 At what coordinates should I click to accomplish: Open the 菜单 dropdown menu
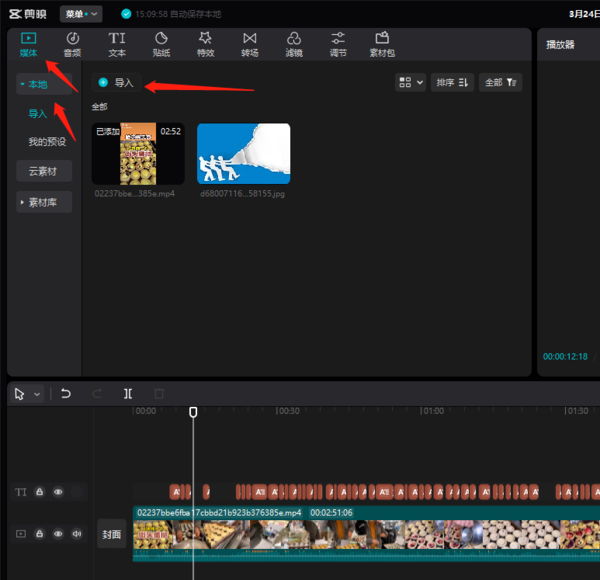tap(80, 14)
